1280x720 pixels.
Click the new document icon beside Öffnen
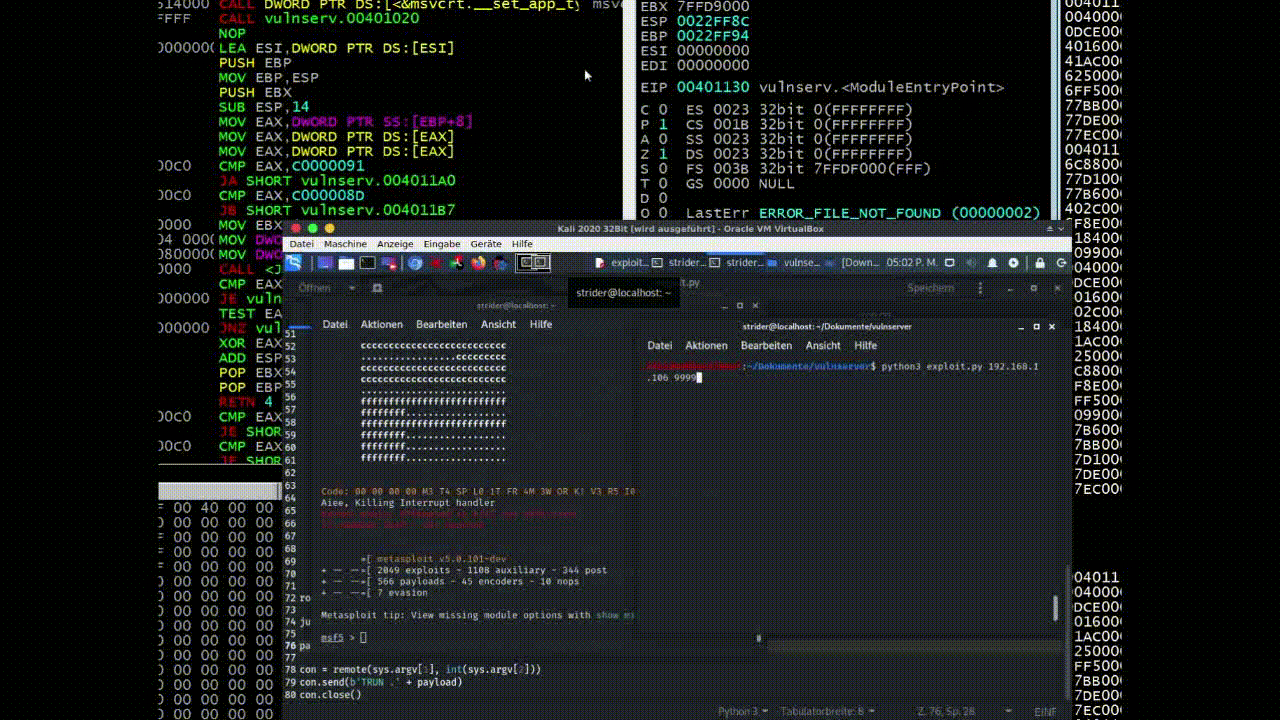pos(377,288)
